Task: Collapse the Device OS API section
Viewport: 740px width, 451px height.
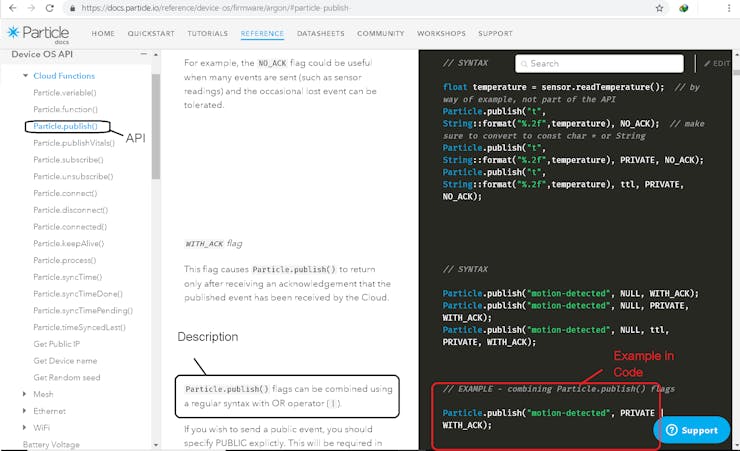Action: click(x=143, y=54)
